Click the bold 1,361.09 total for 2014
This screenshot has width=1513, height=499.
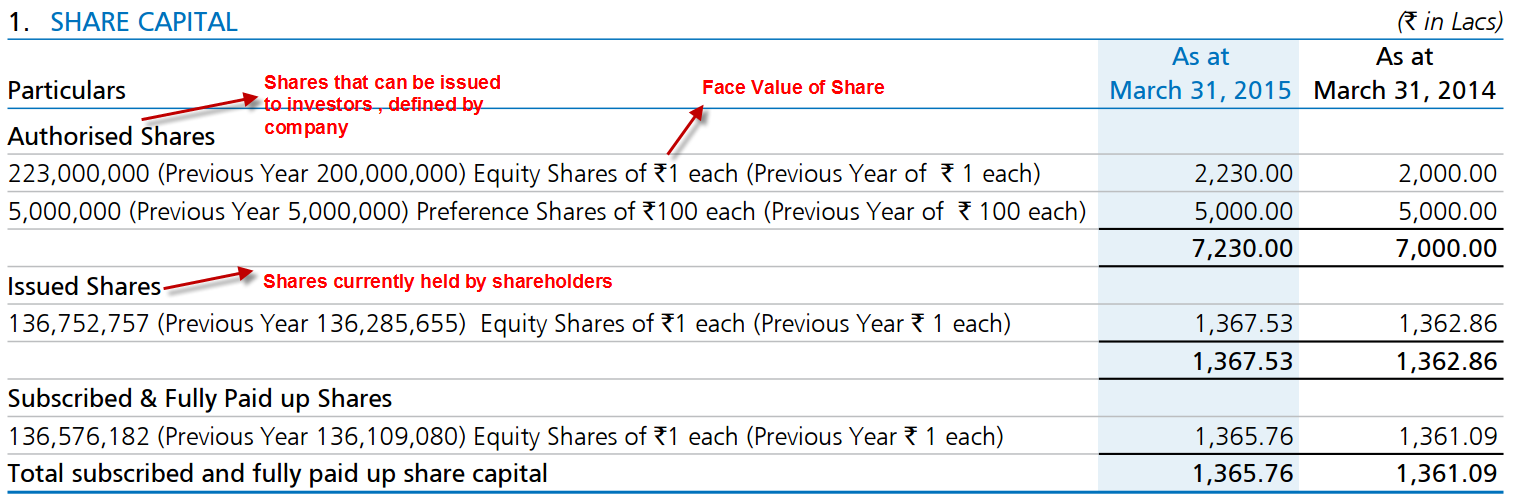click(x=1447, y=473)
